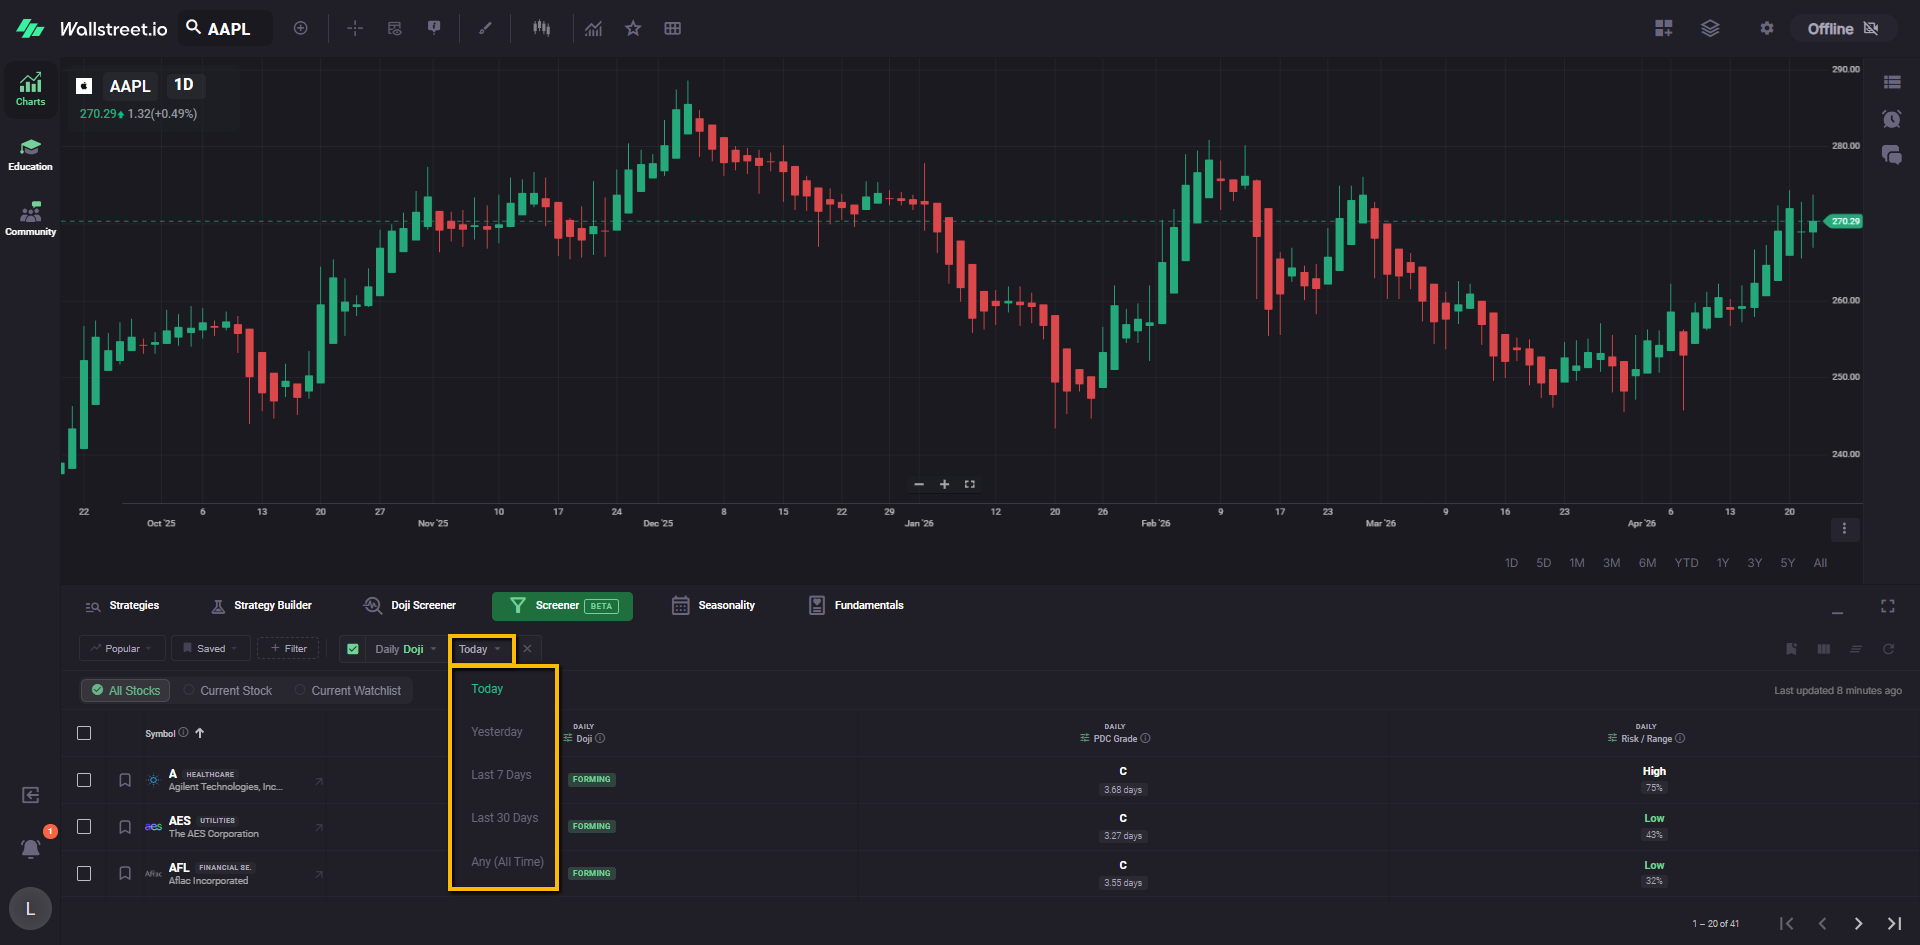This screenshot has height=945, width=1920.
Task: Expand the Popular dropdown
Action: click(x=121, y=649)
